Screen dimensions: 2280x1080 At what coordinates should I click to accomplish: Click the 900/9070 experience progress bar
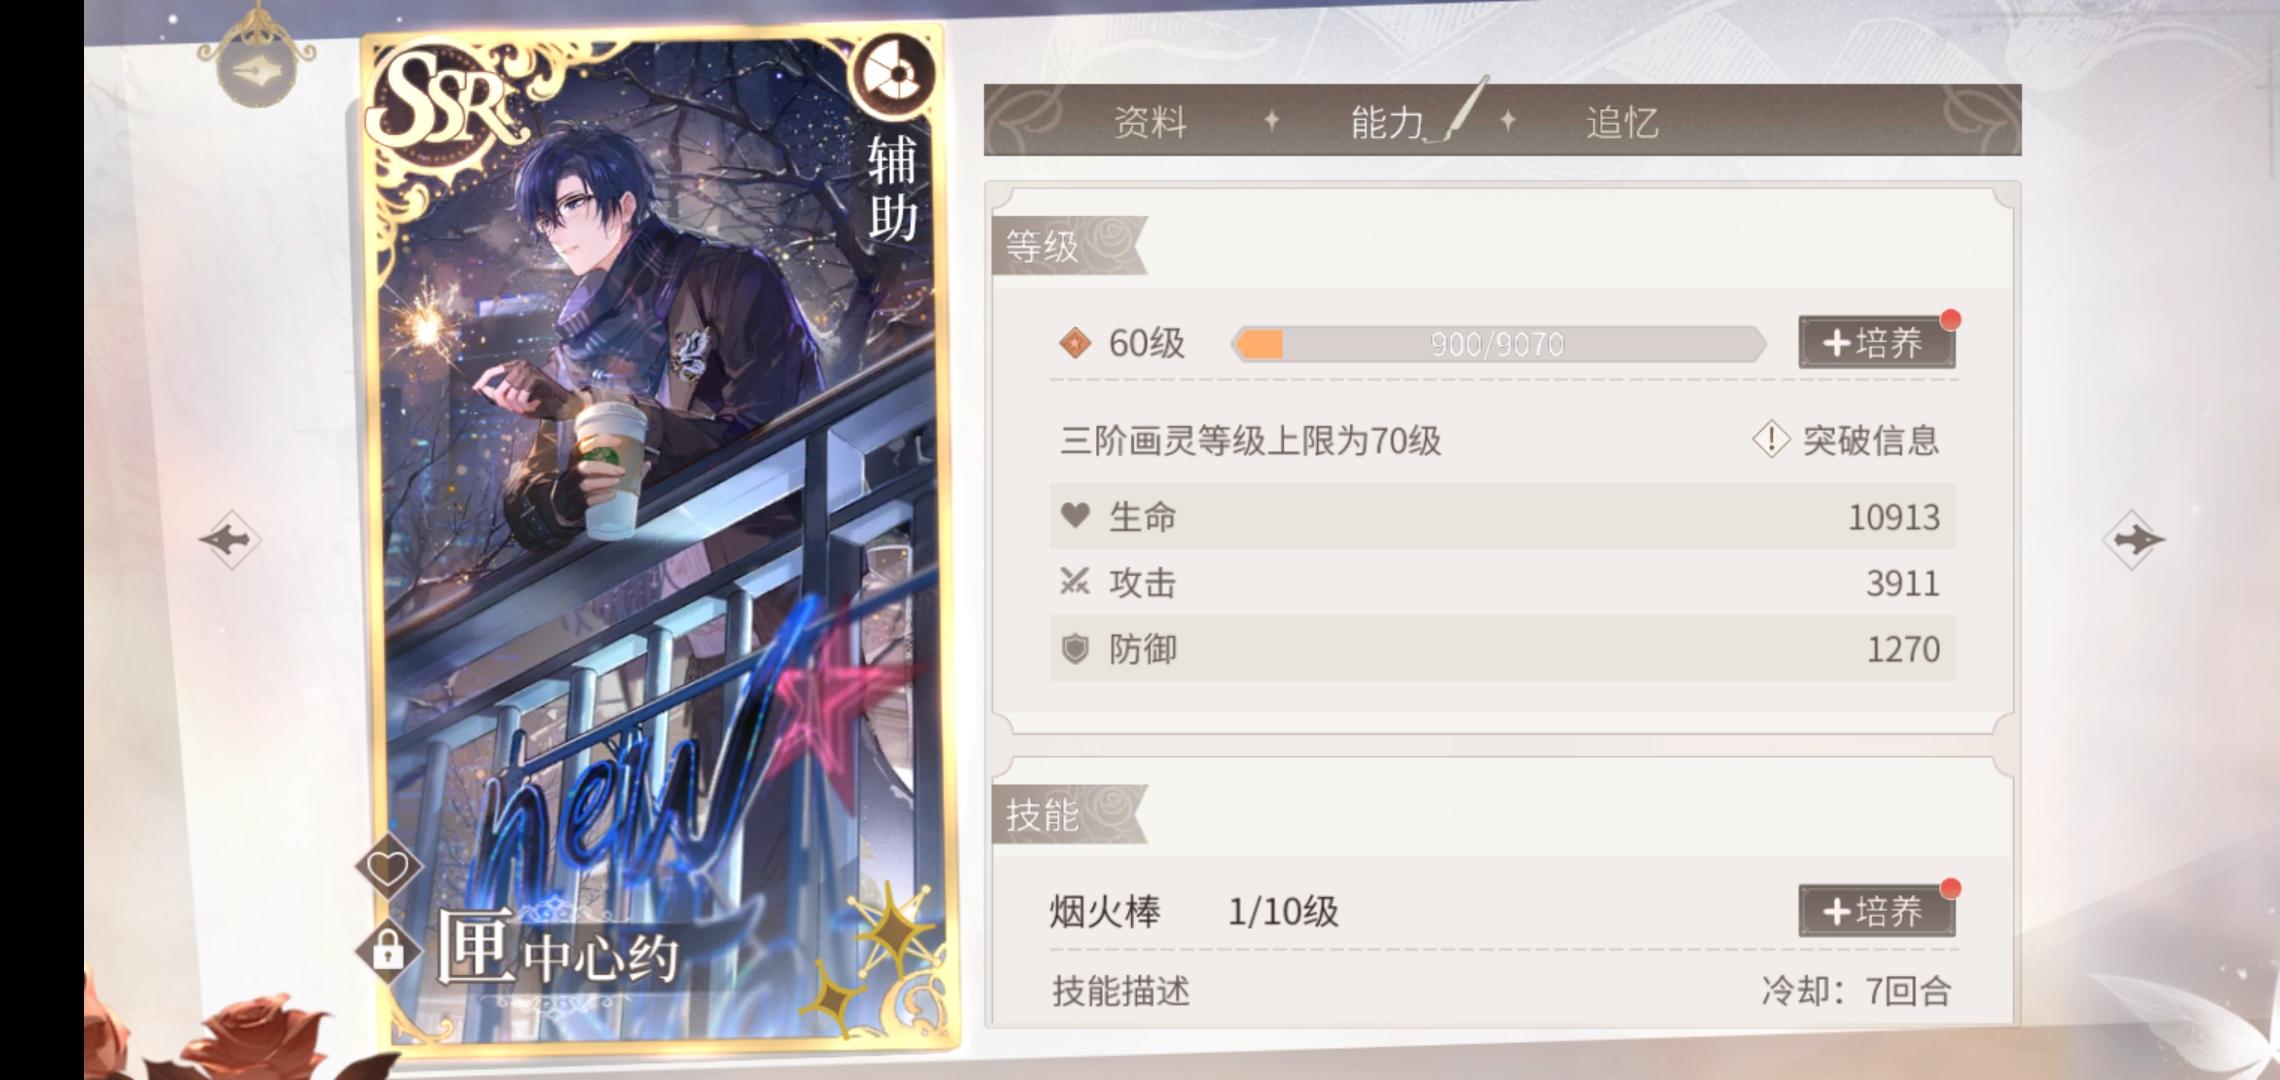[x=1498, y=344]
